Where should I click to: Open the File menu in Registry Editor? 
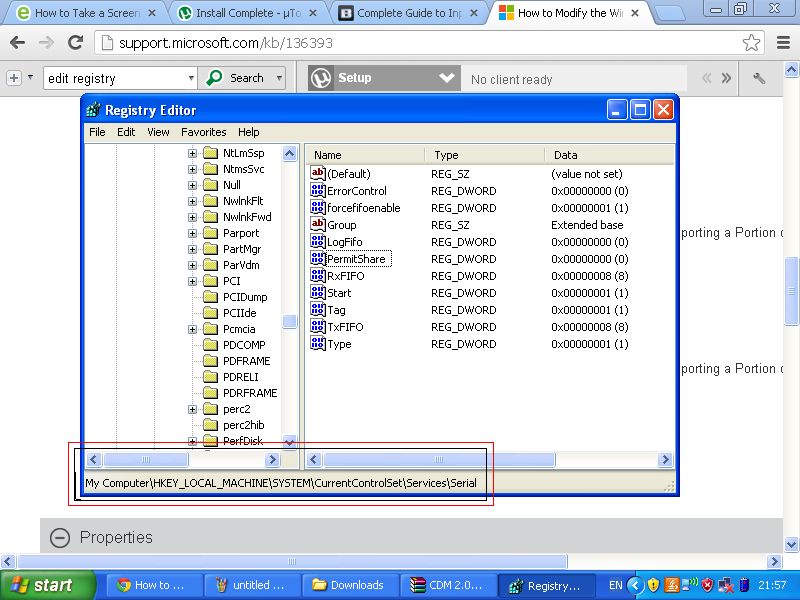(x=97, y=132)
